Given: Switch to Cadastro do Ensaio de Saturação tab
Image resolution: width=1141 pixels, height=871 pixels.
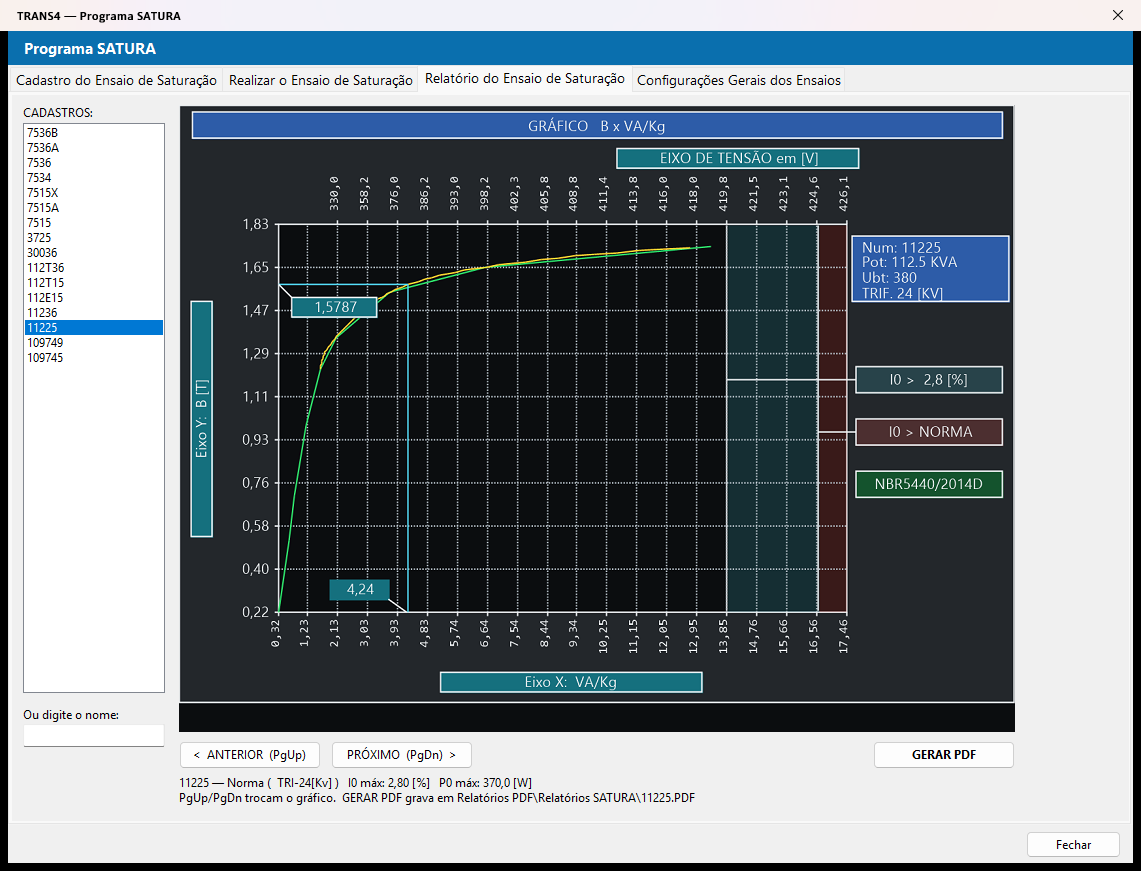Looking at the screenshot, I should (x=116, y=80).
